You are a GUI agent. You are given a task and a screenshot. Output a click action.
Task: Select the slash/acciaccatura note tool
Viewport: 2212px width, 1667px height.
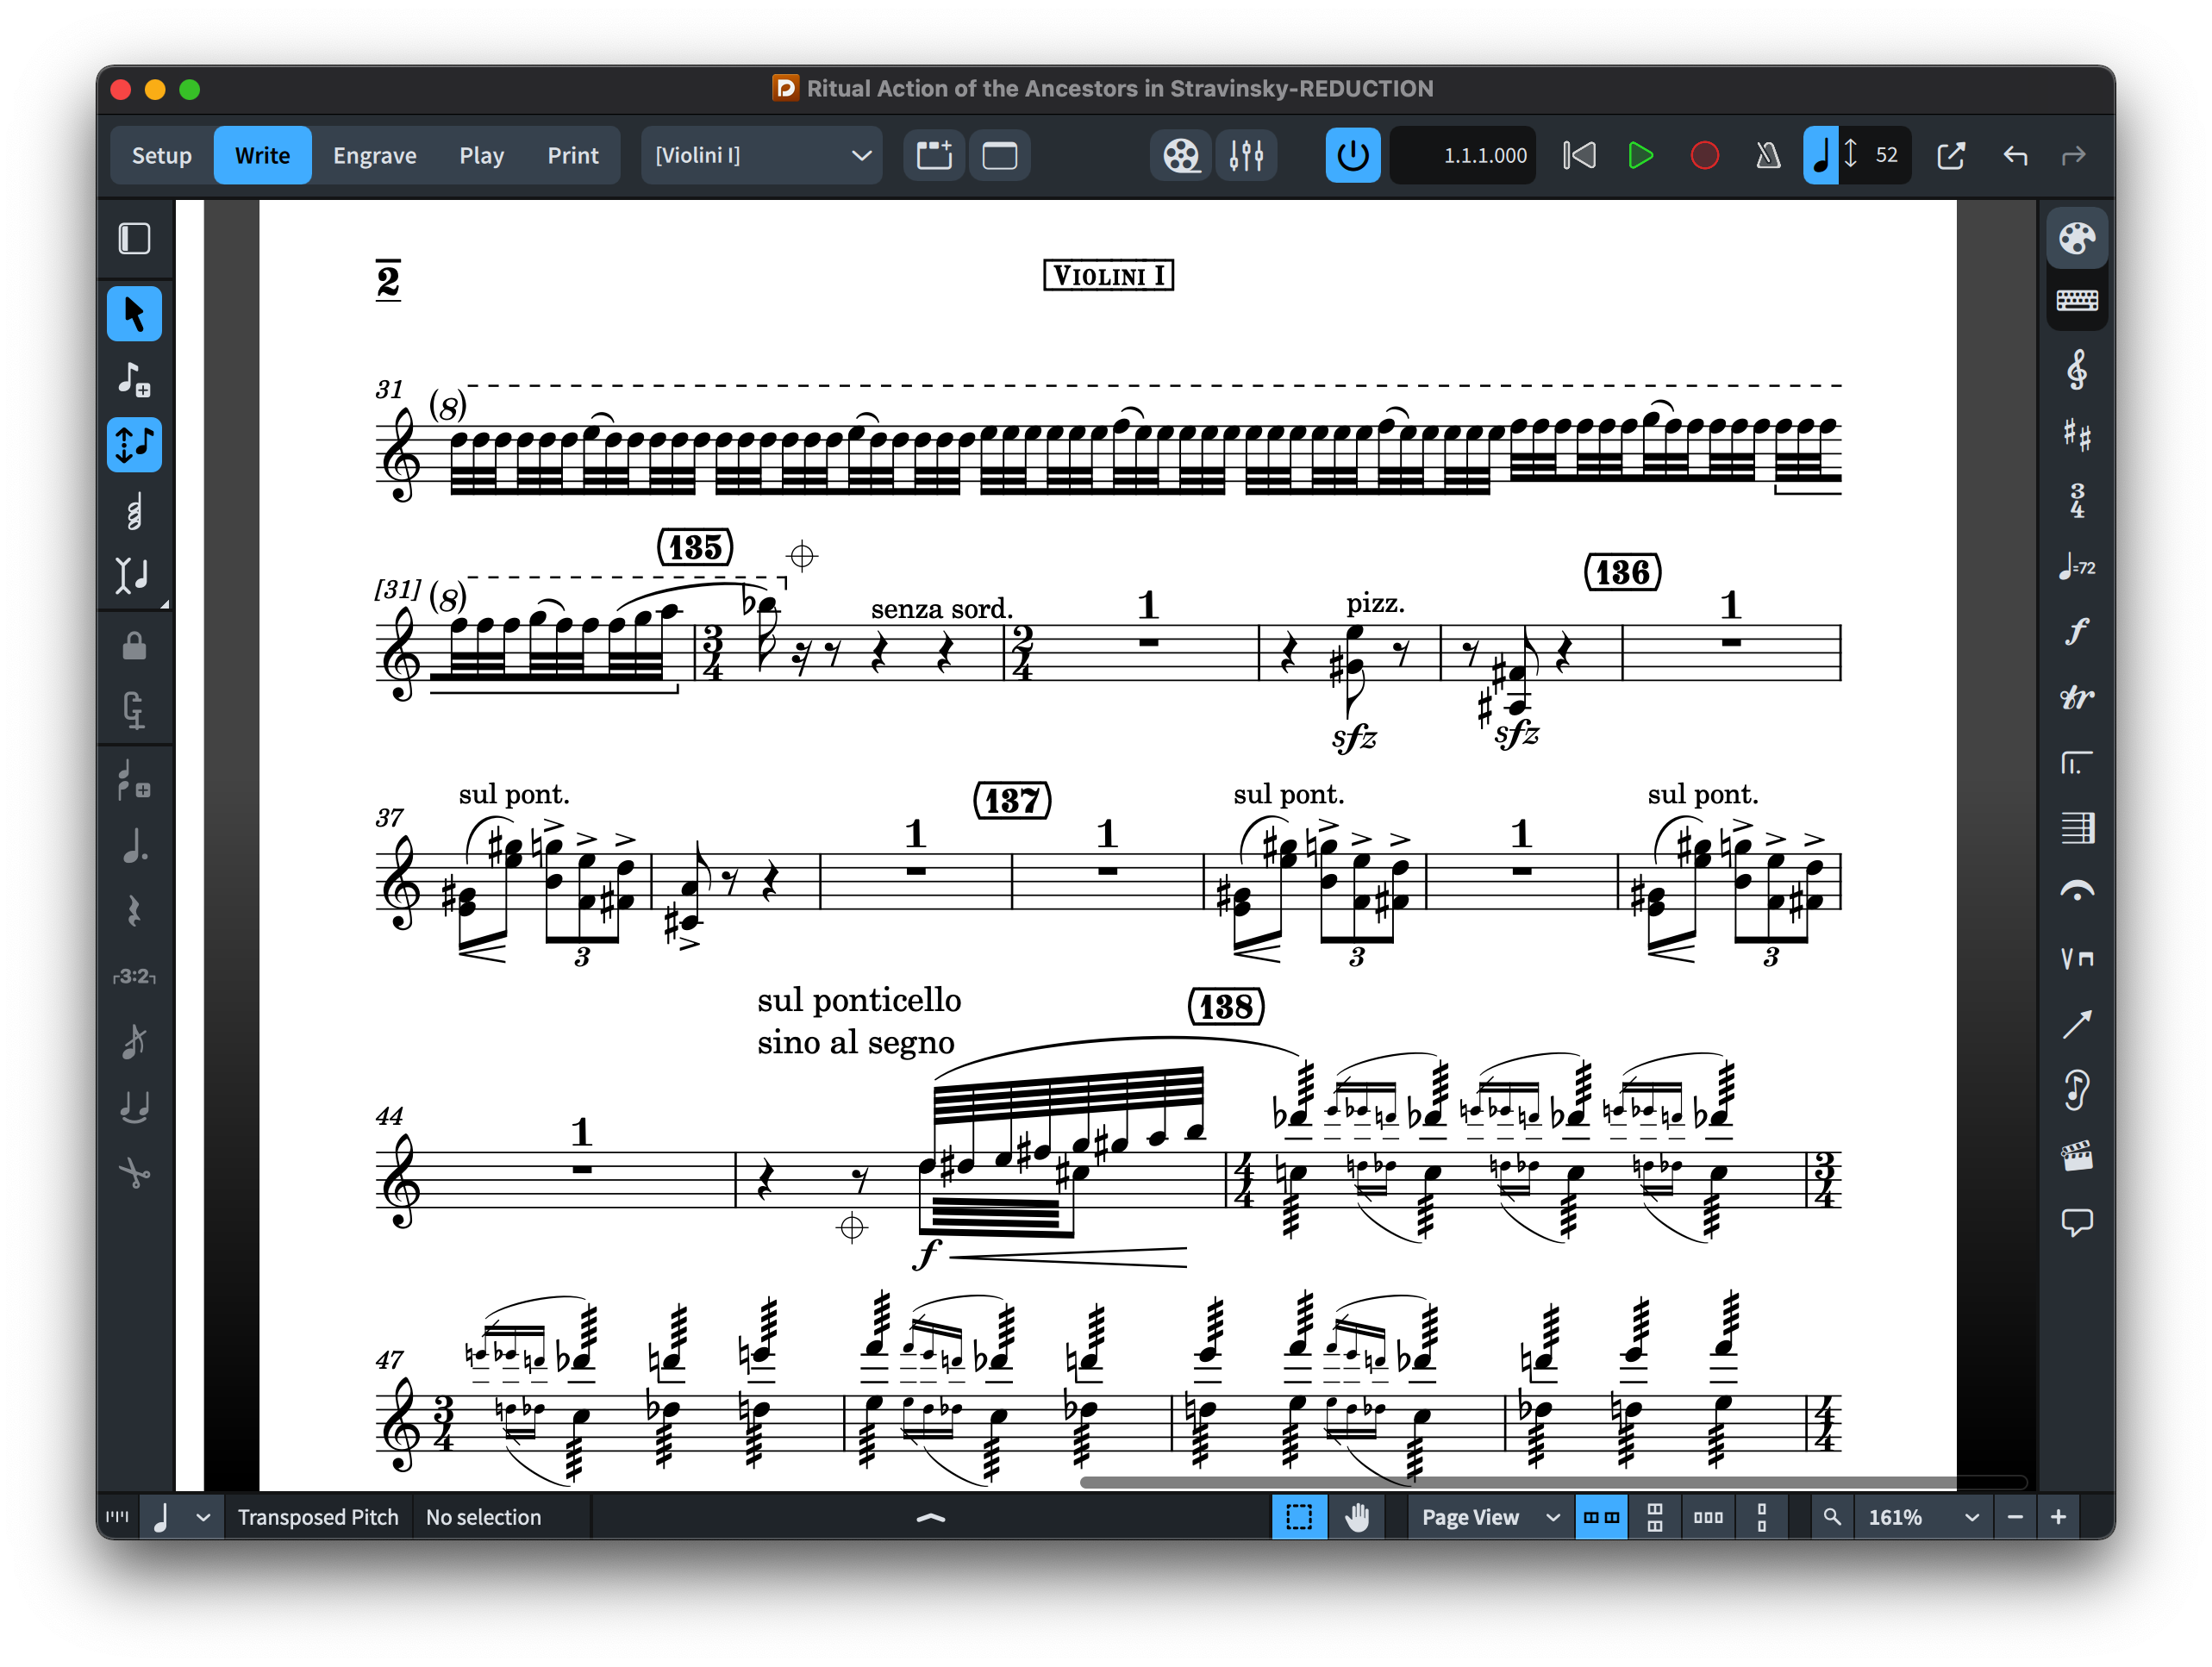click(x=134, y=1042)
